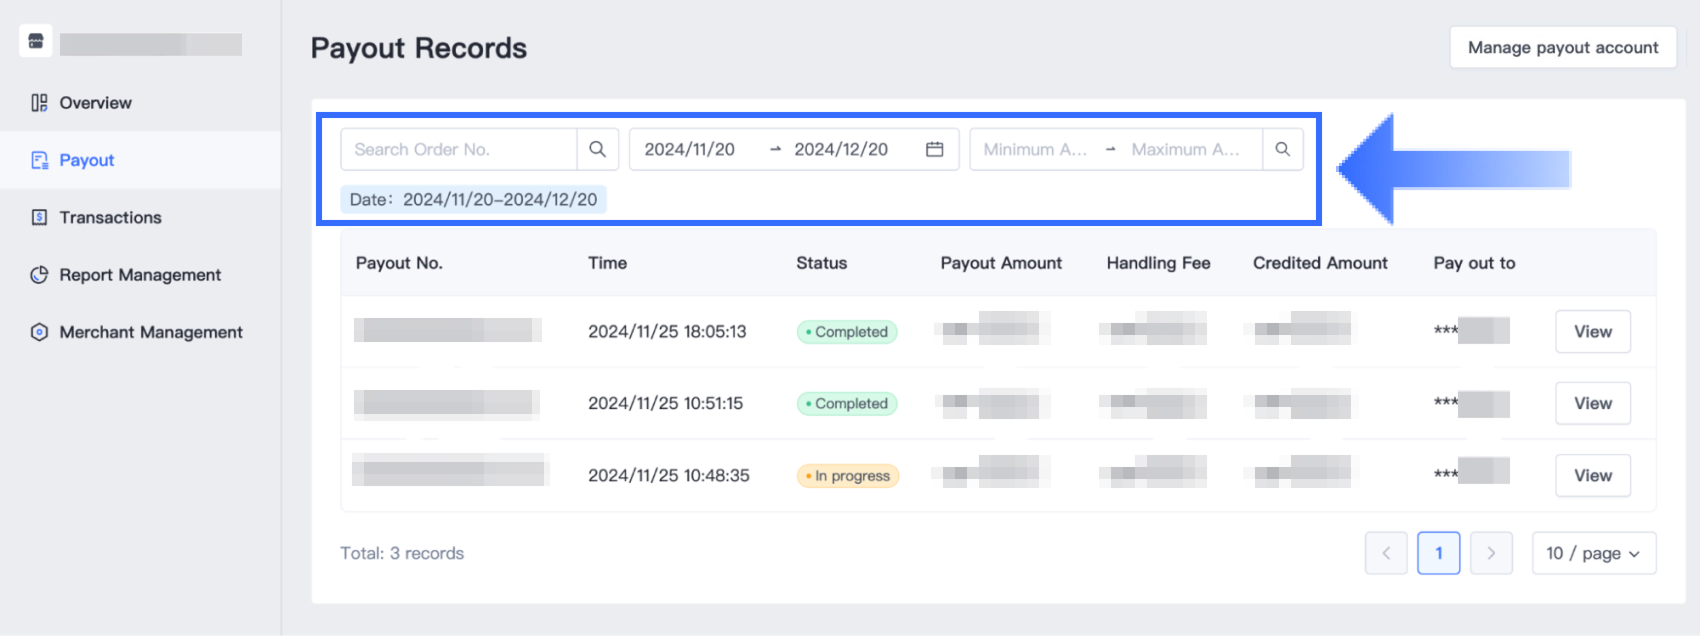Screen dimensions: 1700x636
Task: Go to next page arrow
Action: 1490,553
